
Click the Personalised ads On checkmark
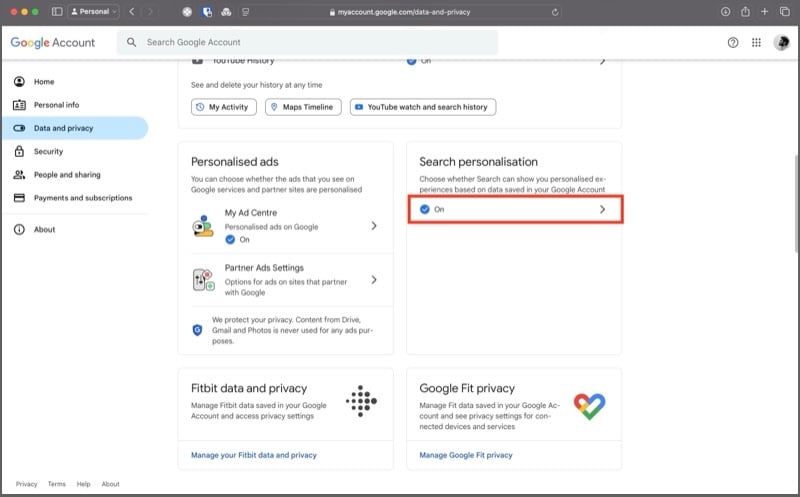[230, 240]
